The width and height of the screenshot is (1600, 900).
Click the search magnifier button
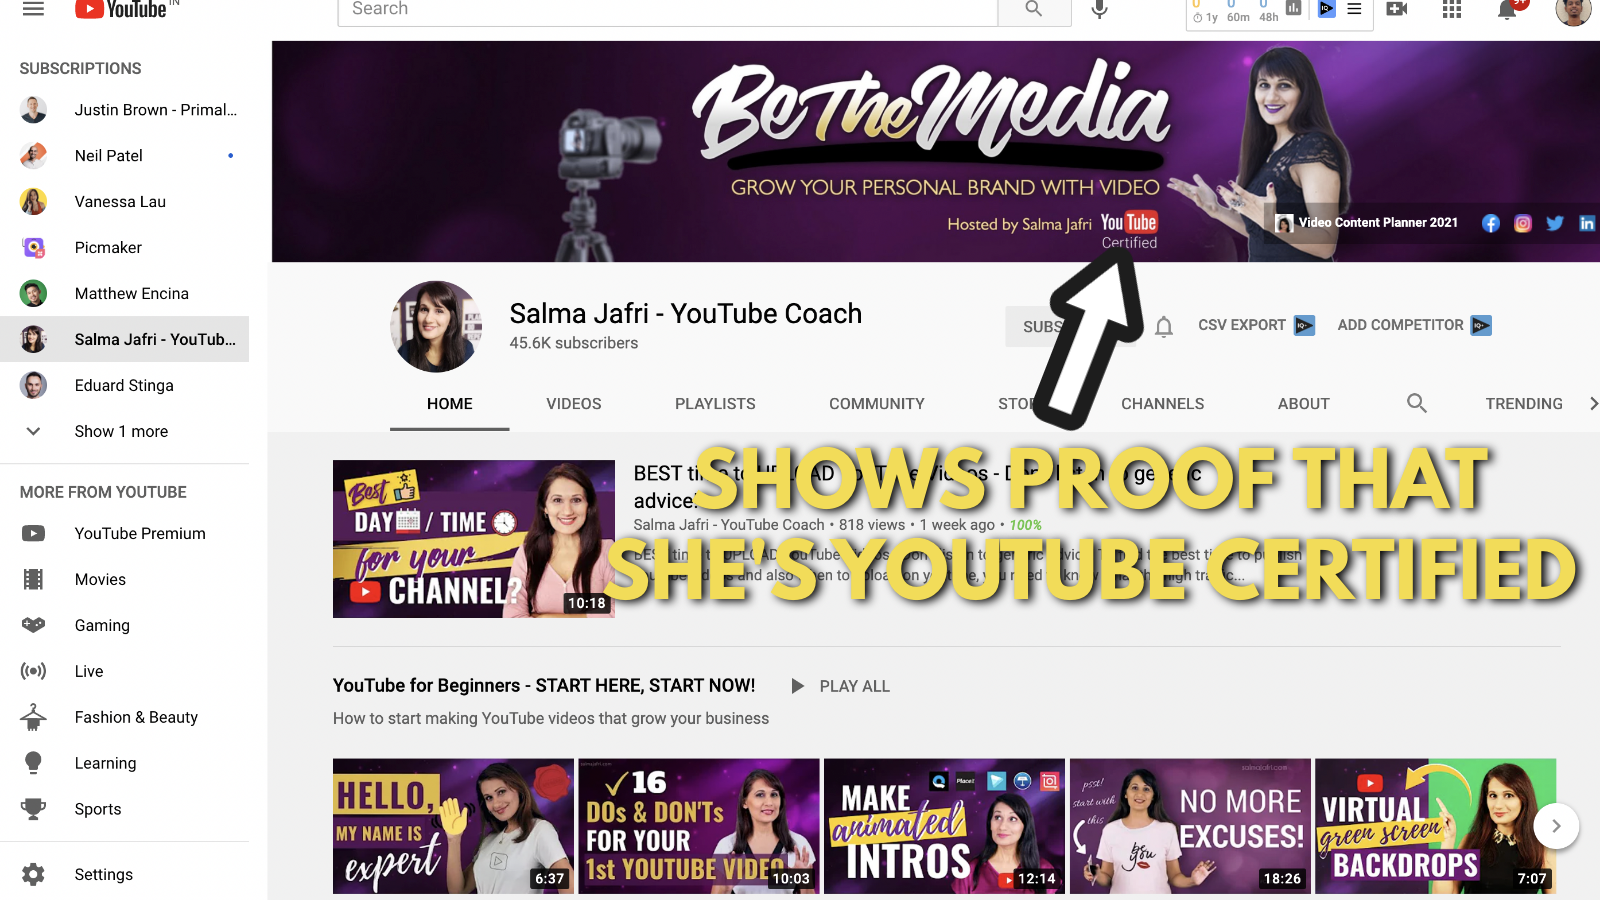point(1034,10)
